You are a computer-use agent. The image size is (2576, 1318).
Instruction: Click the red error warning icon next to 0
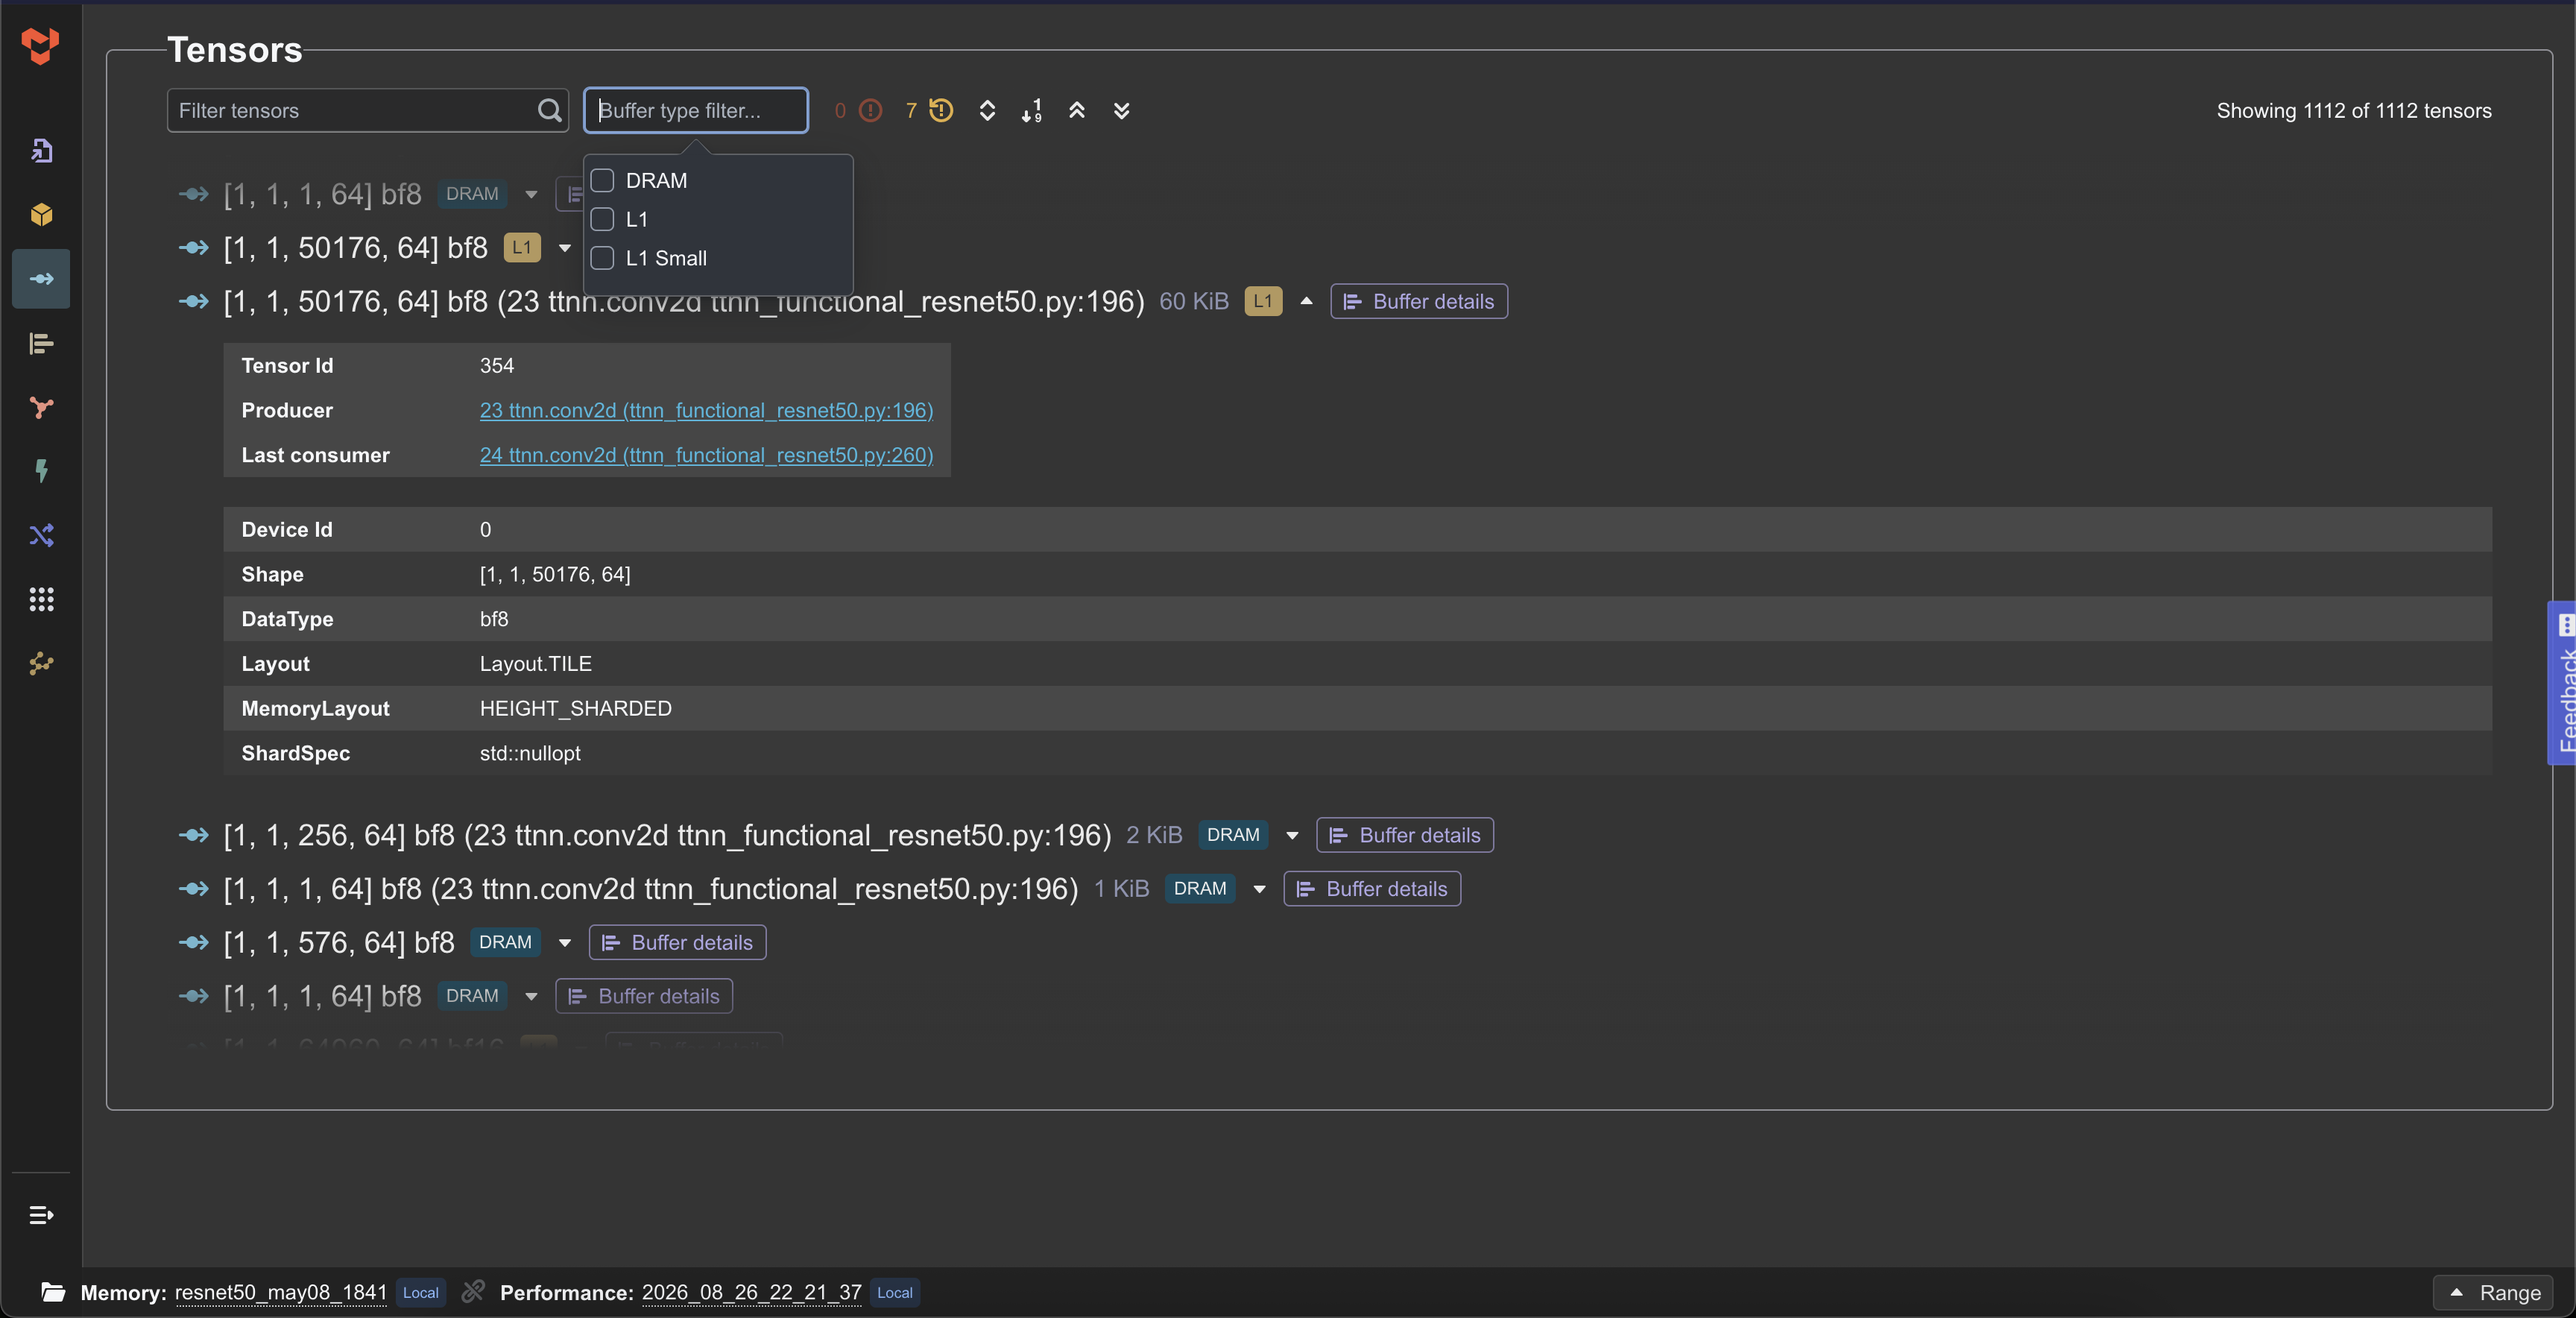[x=871, y=110]
